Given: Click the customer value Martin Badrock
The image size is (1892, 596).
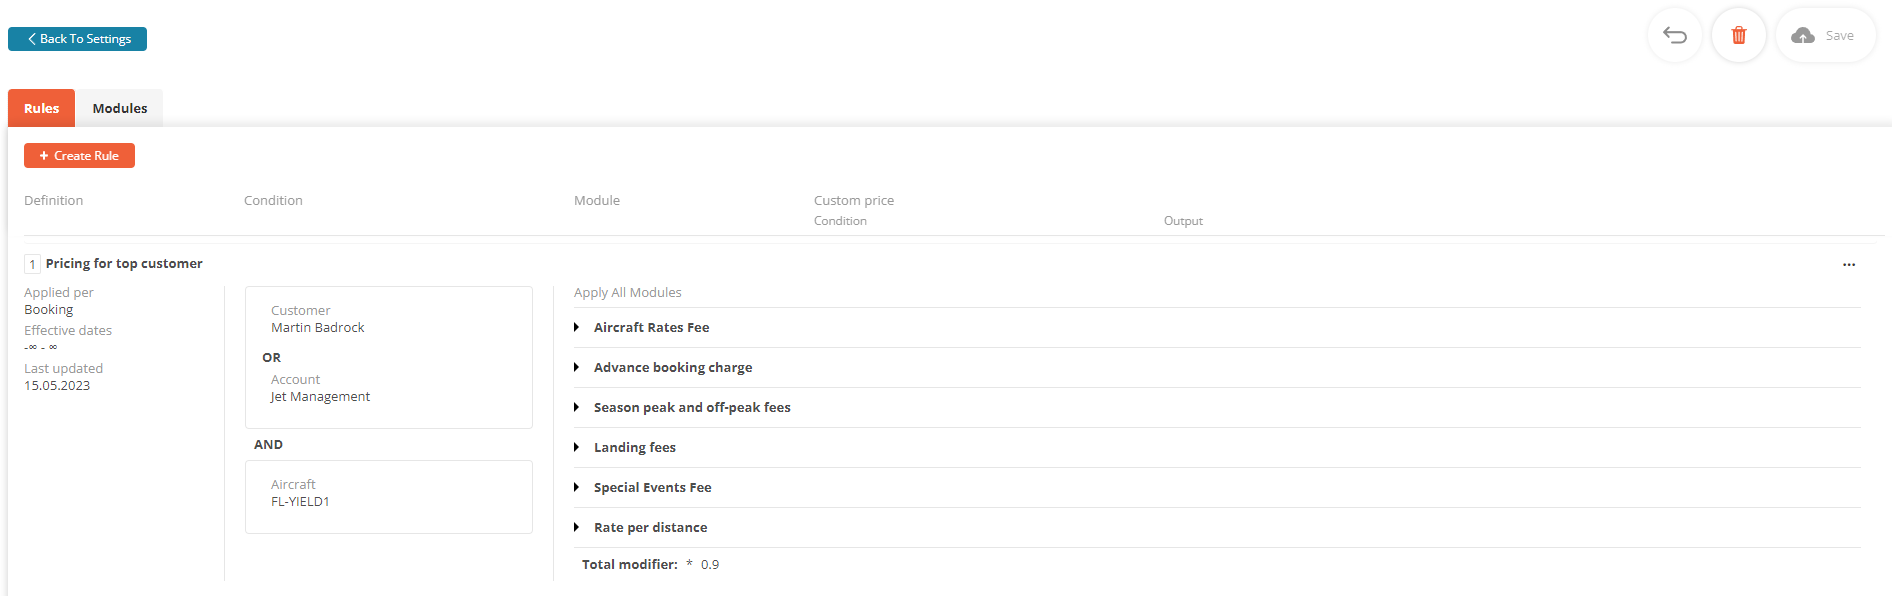Looking at the screenshot, I should point(317,328).
